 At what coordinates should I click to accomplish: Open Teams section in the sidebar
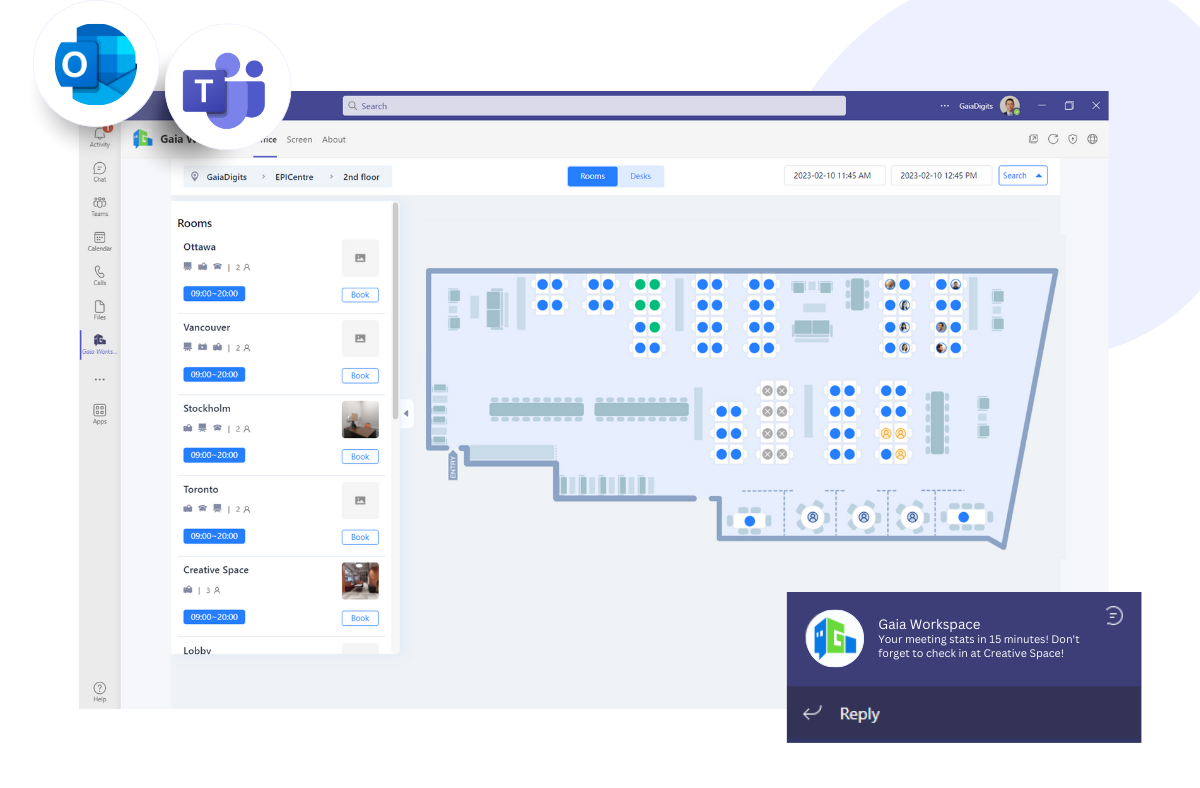tap(100, 207)
